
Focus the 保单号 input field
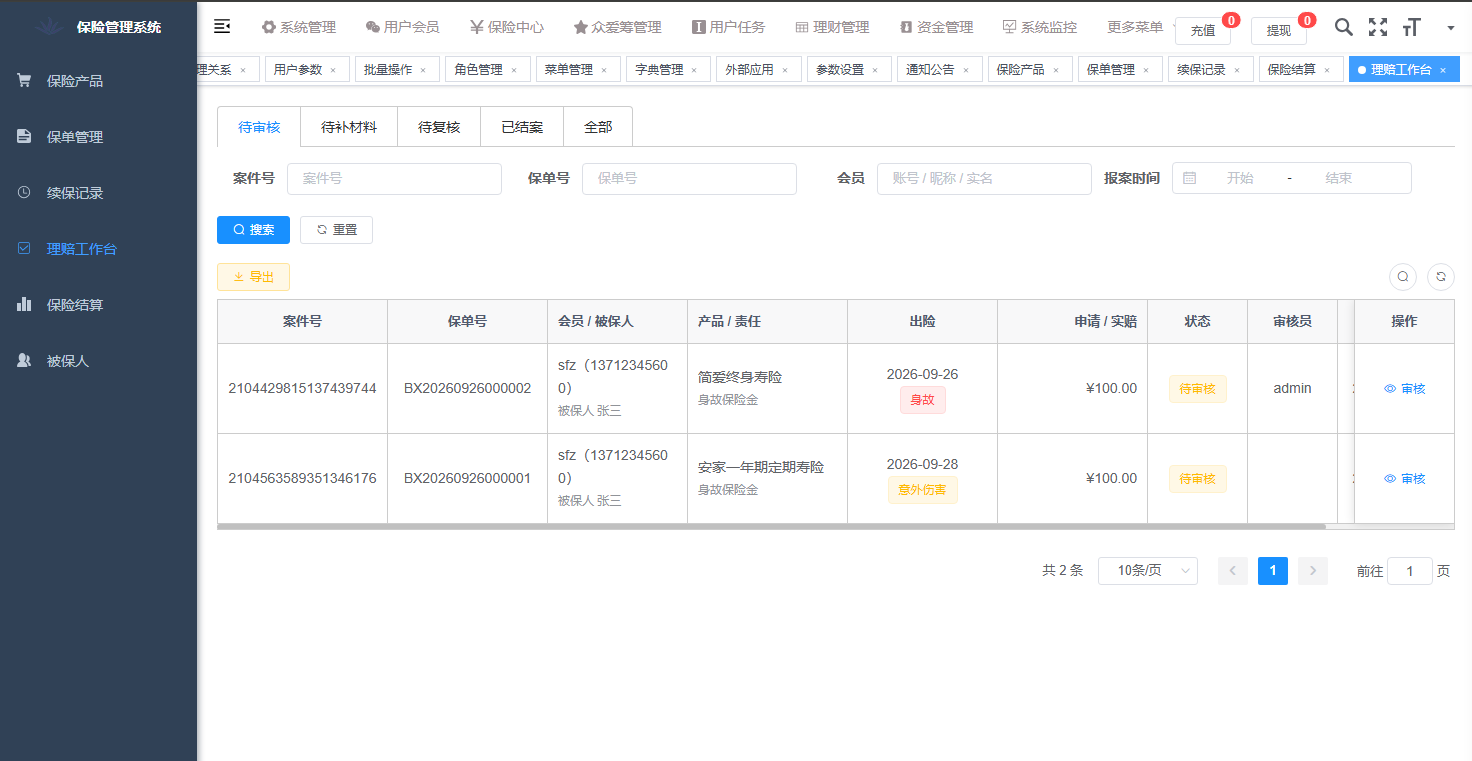pyautogui.click(x=689, y=179)
